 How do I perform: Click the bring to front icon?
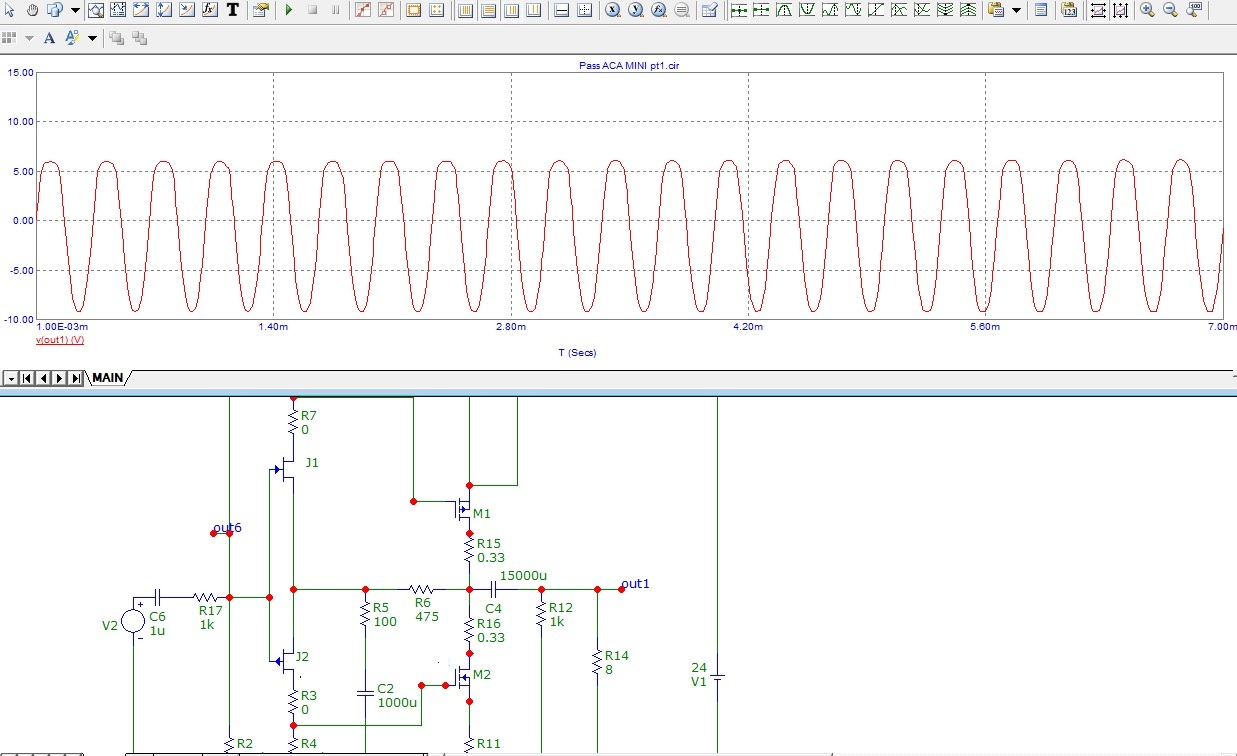pos(116,38)
